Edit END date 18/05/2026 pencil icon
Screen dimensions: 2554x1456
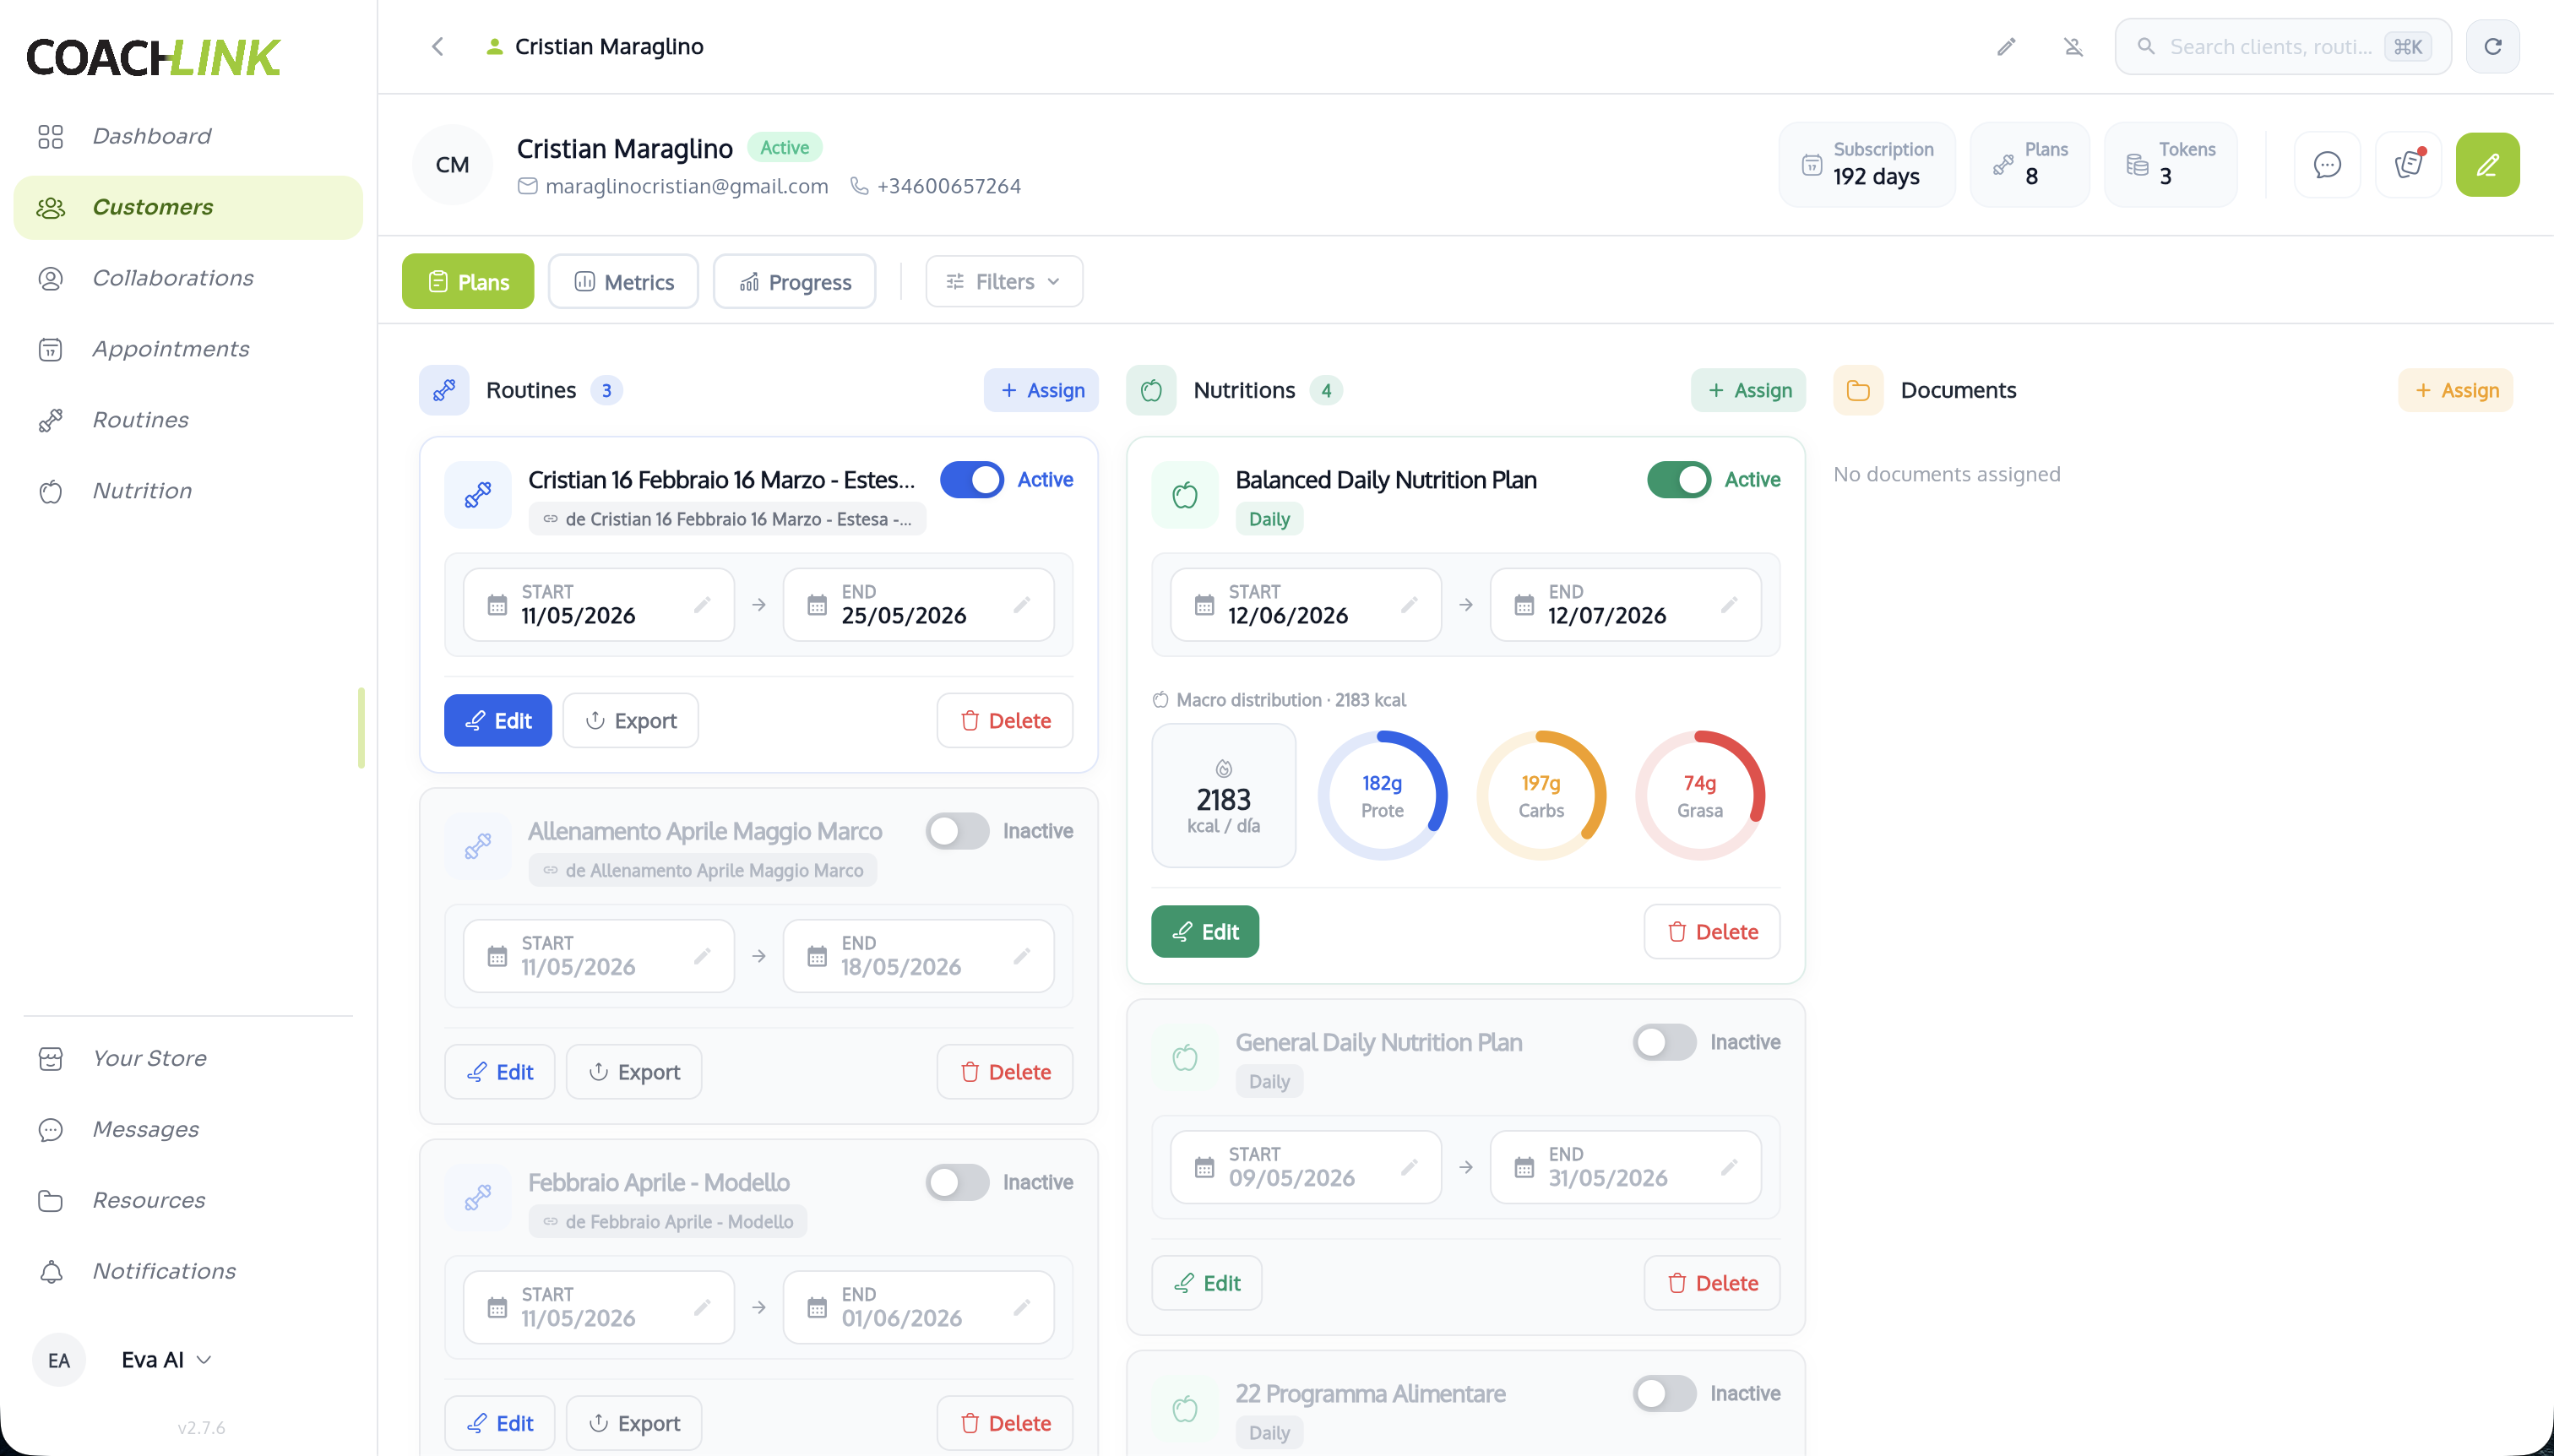[1021, 956]
